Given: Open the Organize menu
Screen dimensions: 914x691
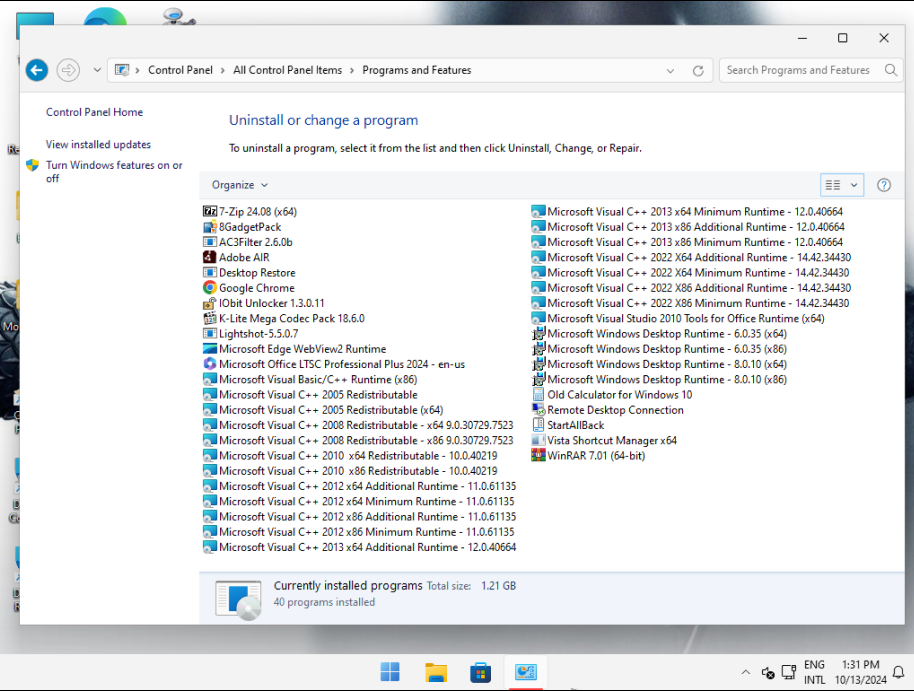Looking at the screenshot, I should click(x=240, y=185).
